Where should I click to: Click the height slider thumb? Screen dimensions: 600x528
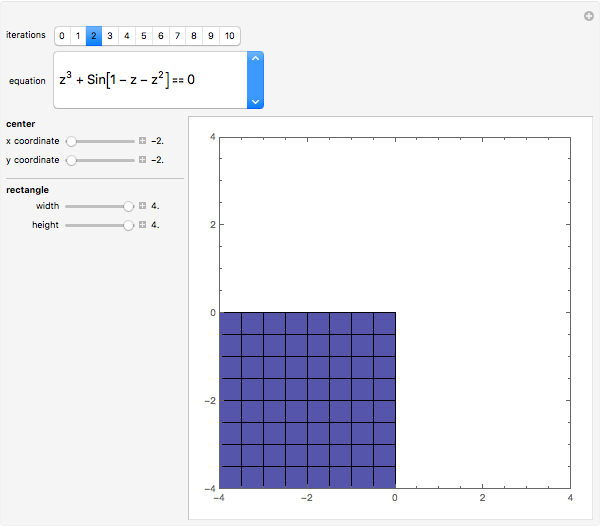click(x=128, y=225)
